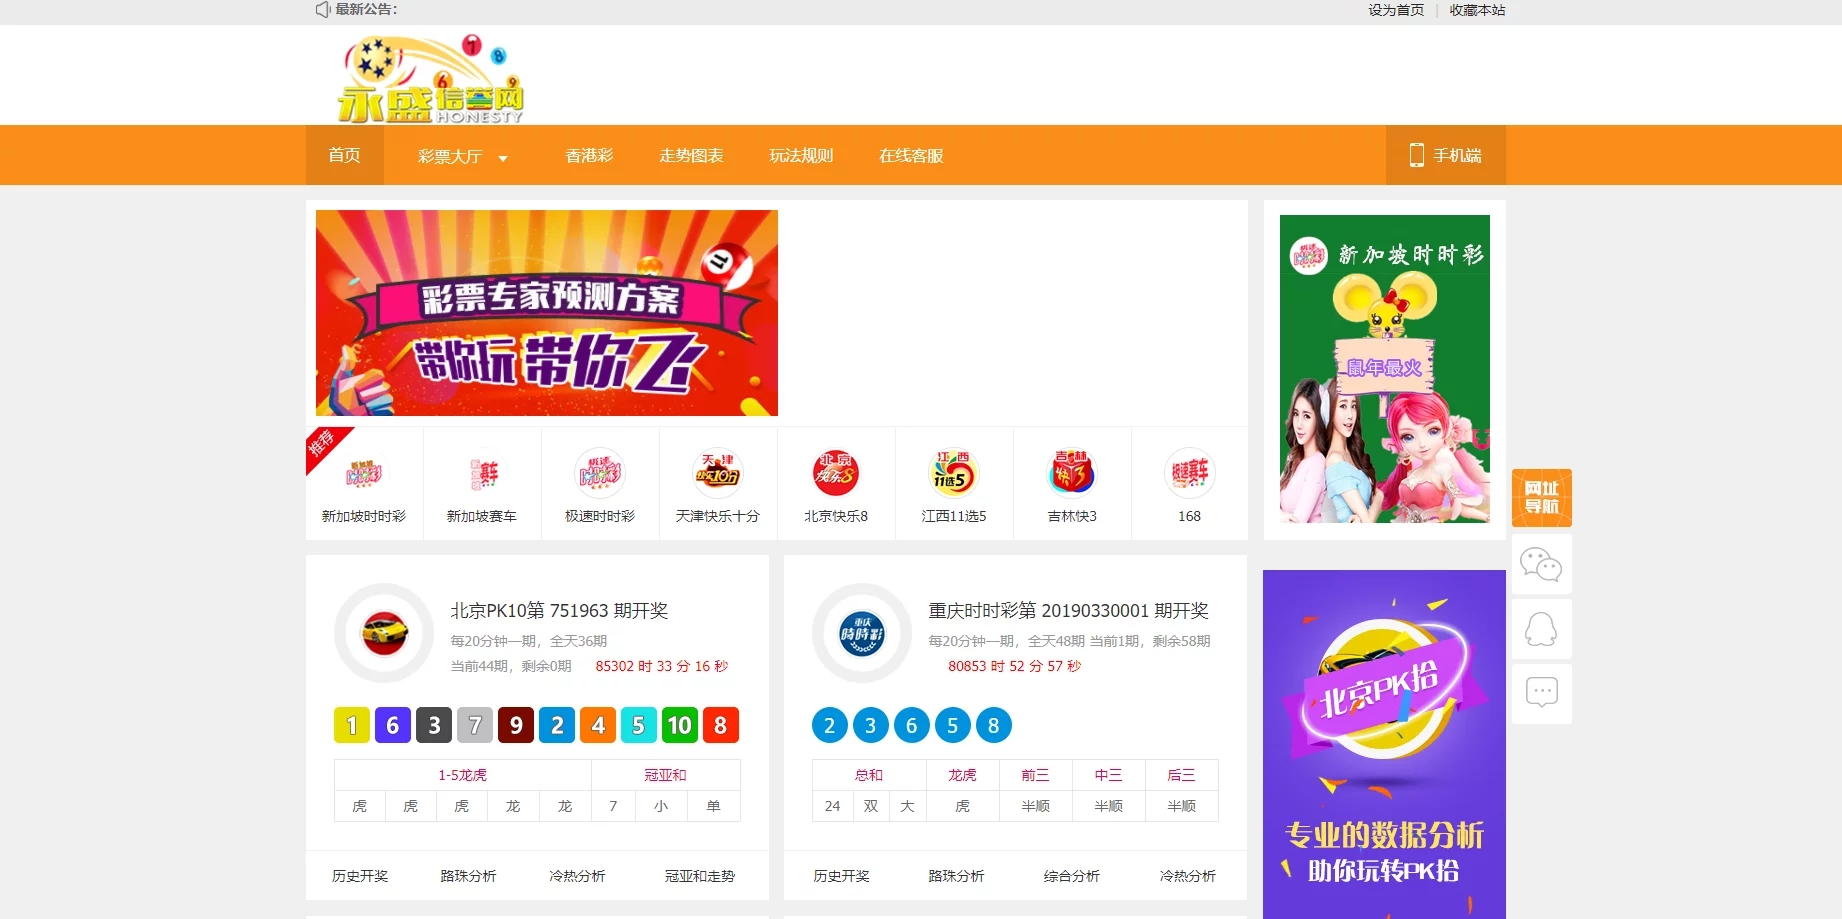Click the 天津快乐十分 icon
The image size is (1842, 919).
(718, 473)
